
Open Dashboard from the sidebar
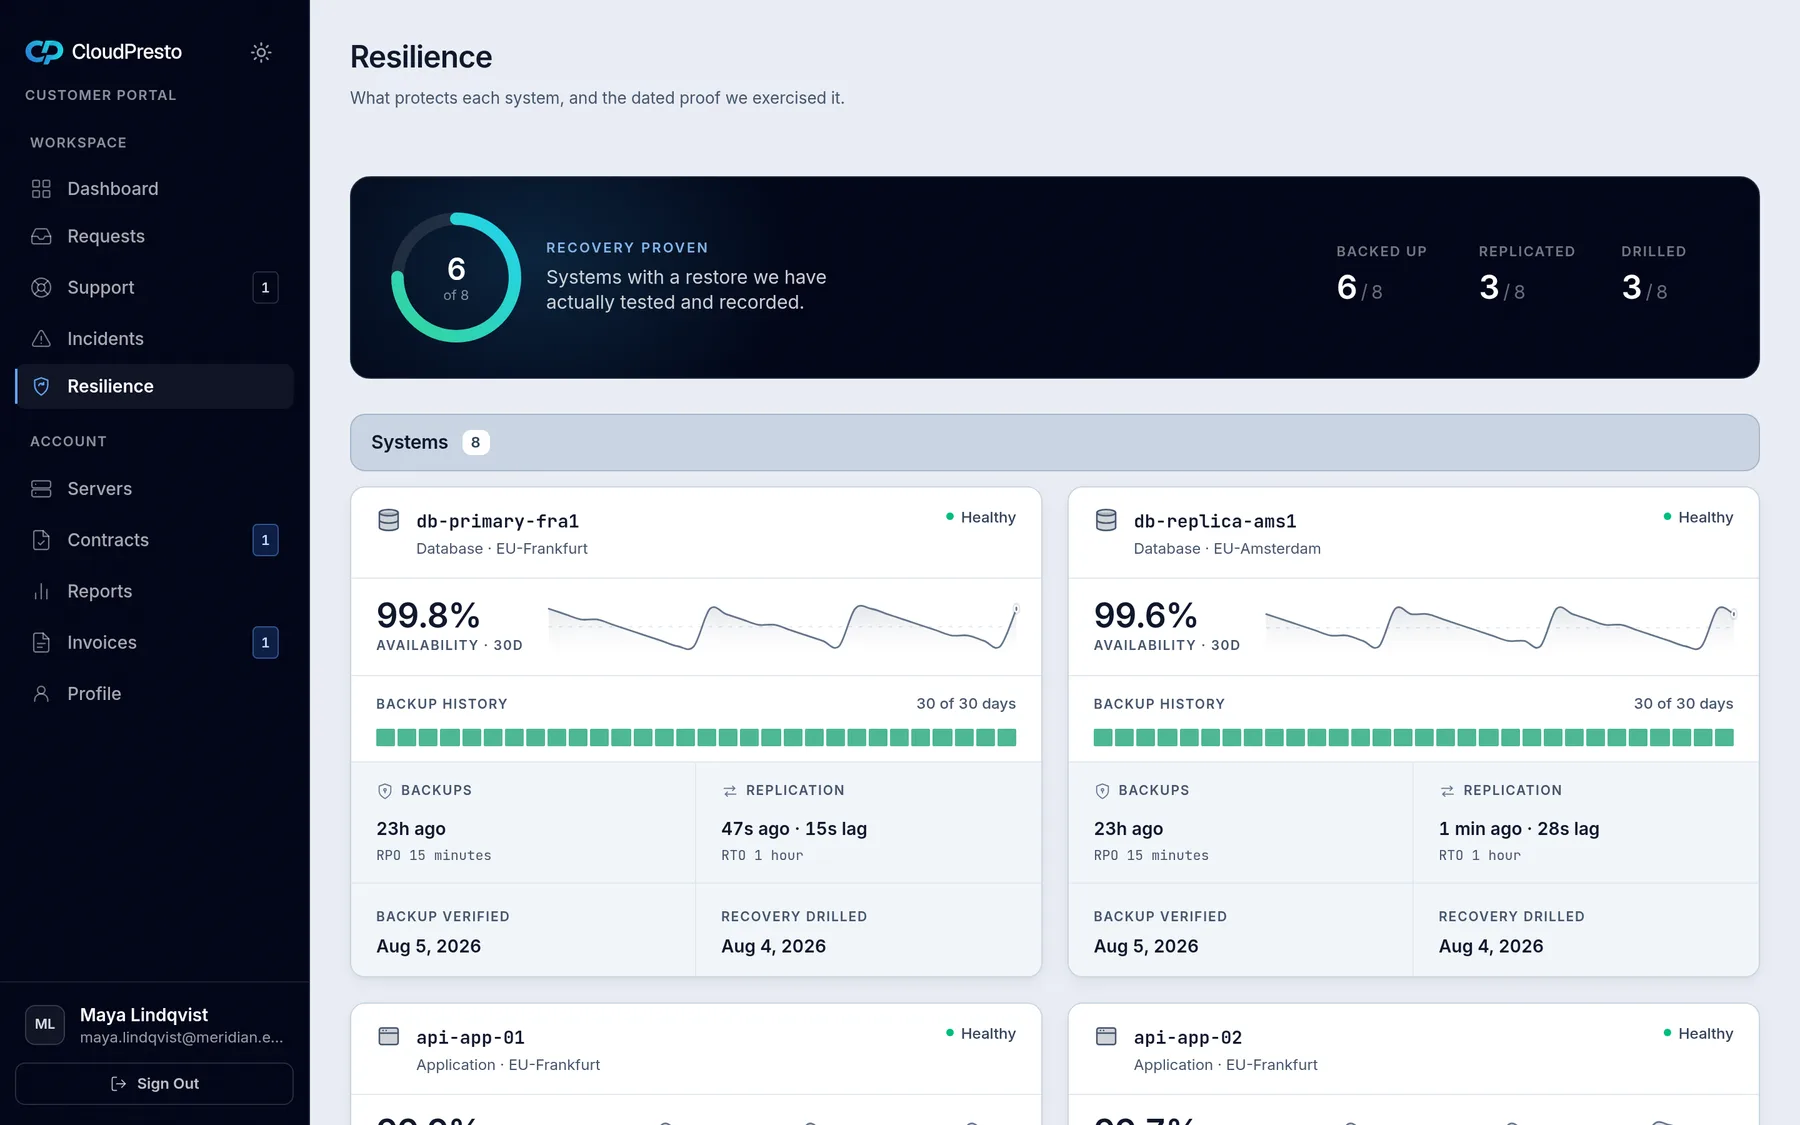[x=154, y=189]
